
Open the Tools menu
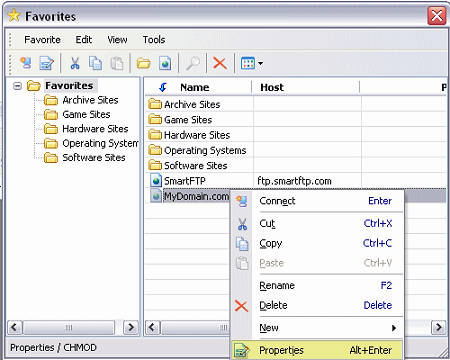point(154,40)
